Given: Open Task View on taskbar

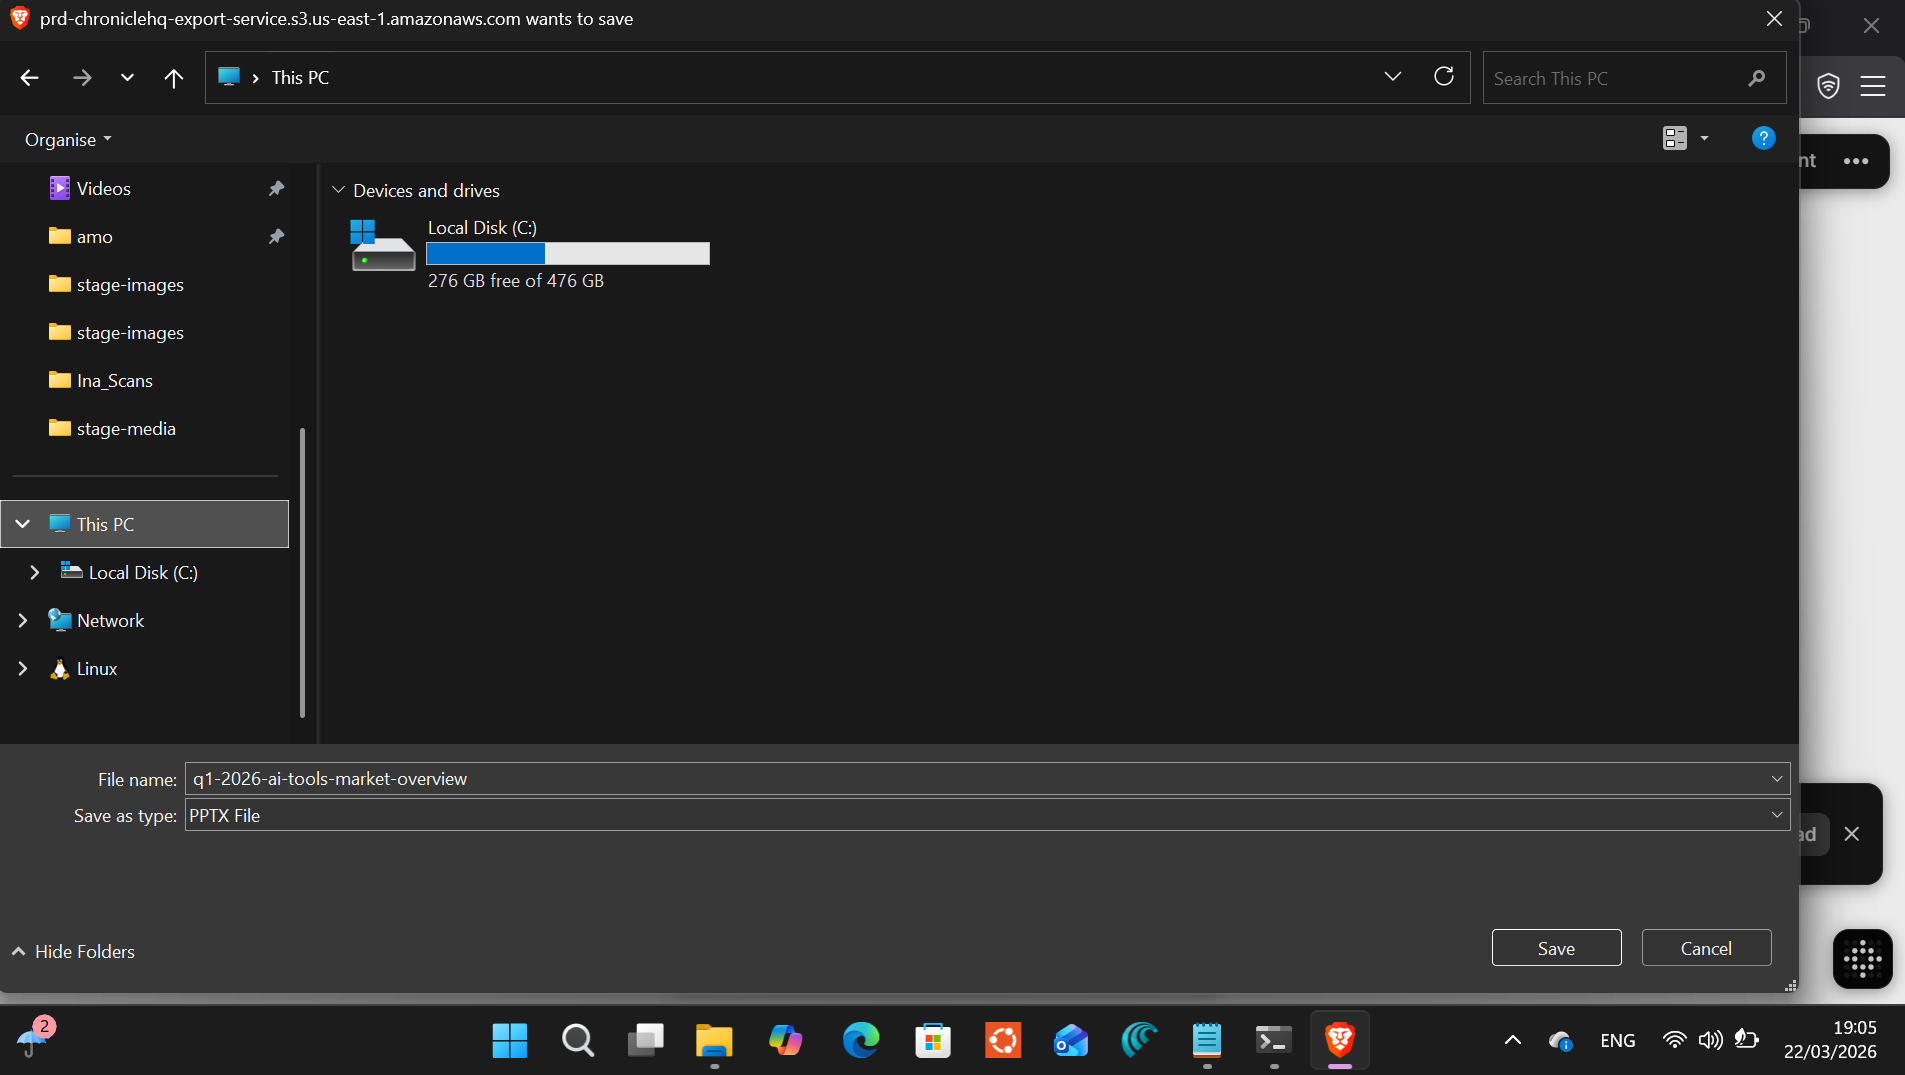Looking at the screenshot, I should (x=646, y=1041).
